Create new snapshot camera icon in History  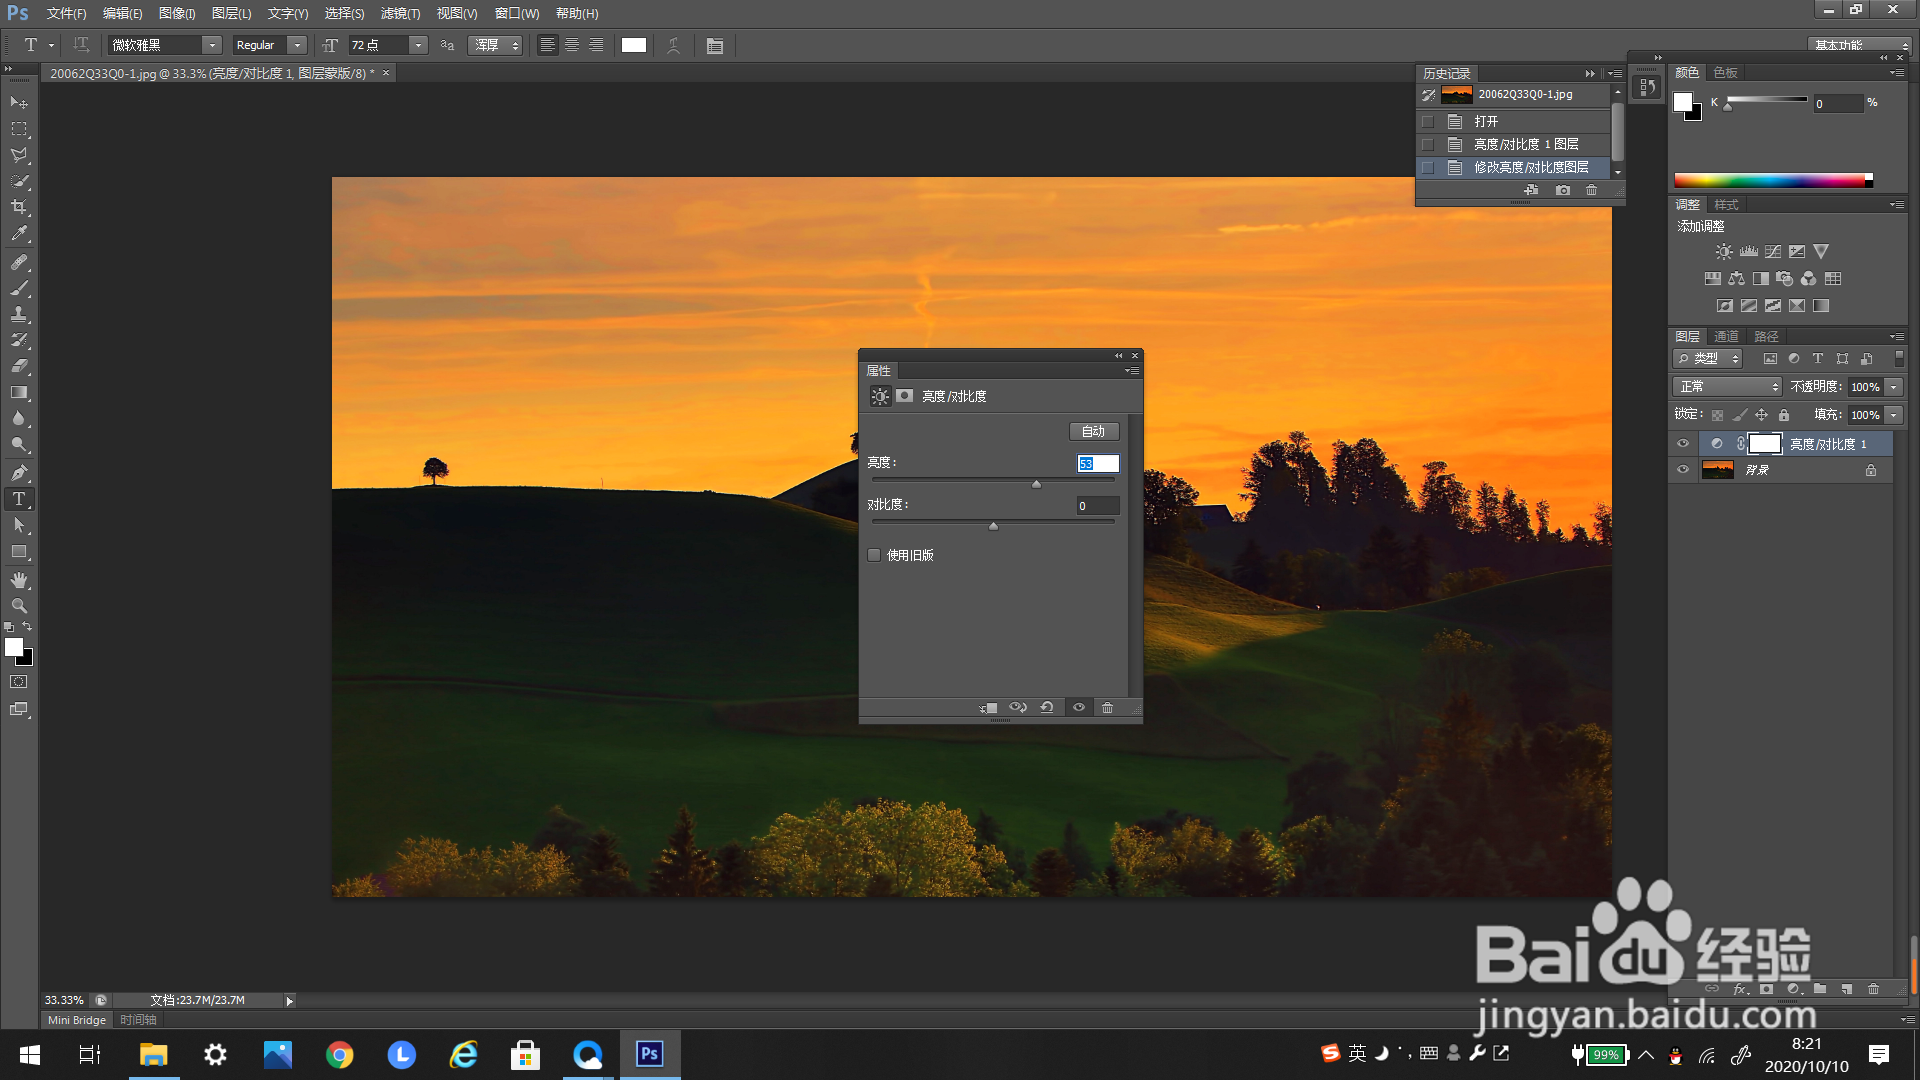pos(1563,190)
